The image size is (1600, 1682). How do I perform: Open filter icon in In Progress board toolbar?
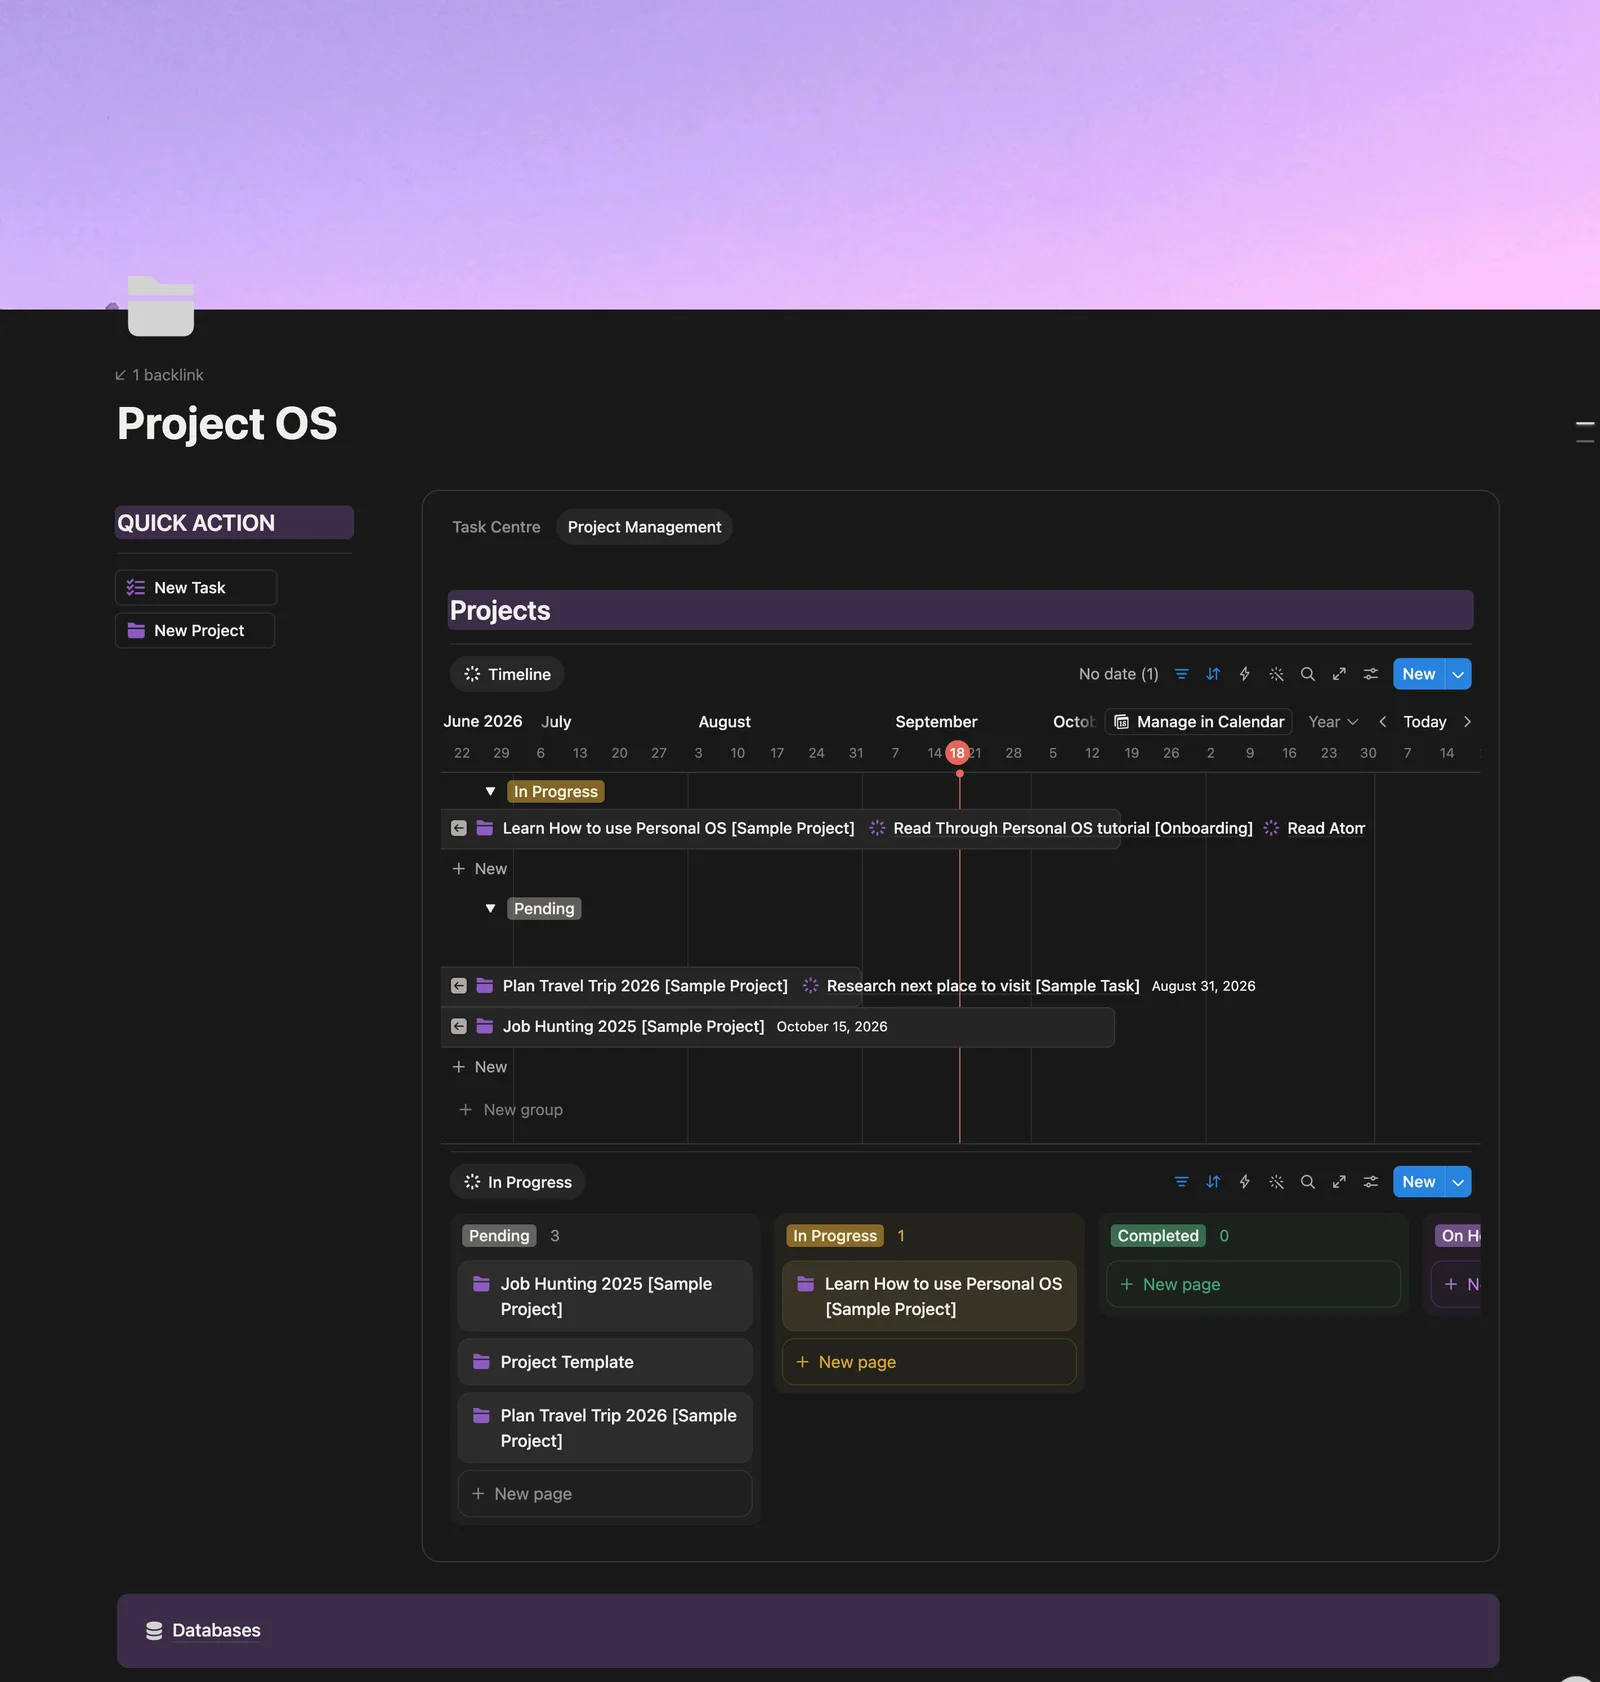coord(1181,1182)
